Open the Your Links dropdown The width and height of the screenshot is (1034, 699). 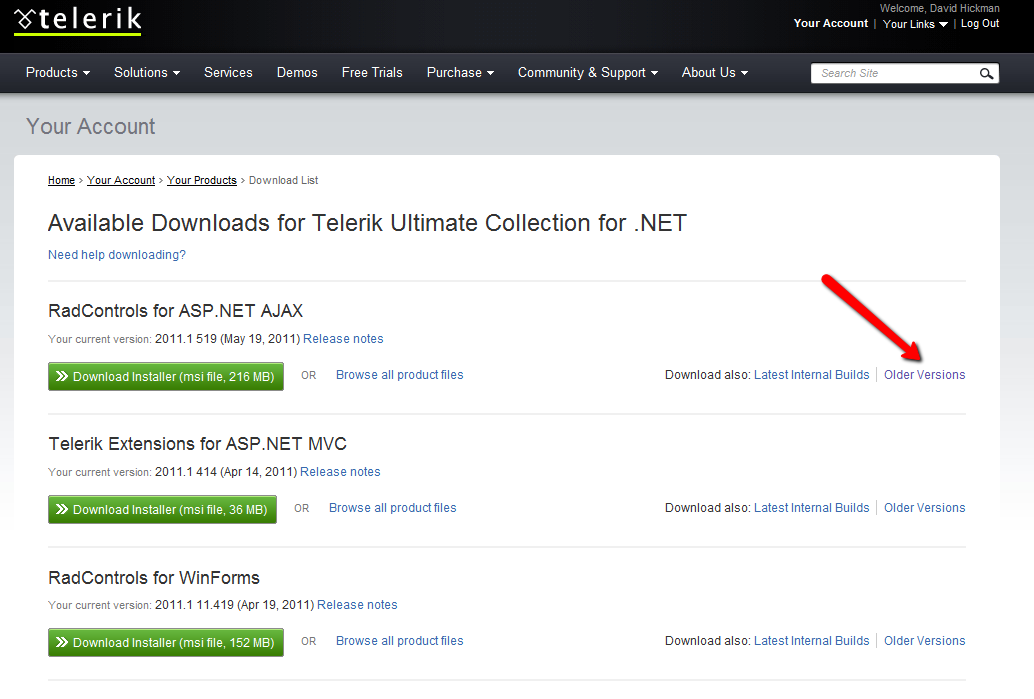point(915,24)
